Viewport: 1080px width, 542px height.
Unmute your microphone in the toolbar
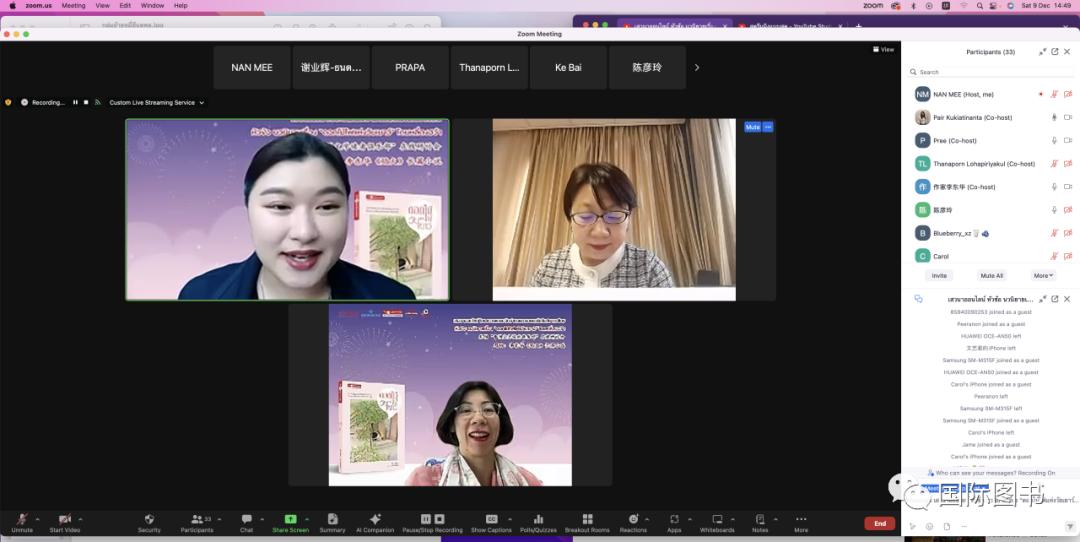coord(21,519)
